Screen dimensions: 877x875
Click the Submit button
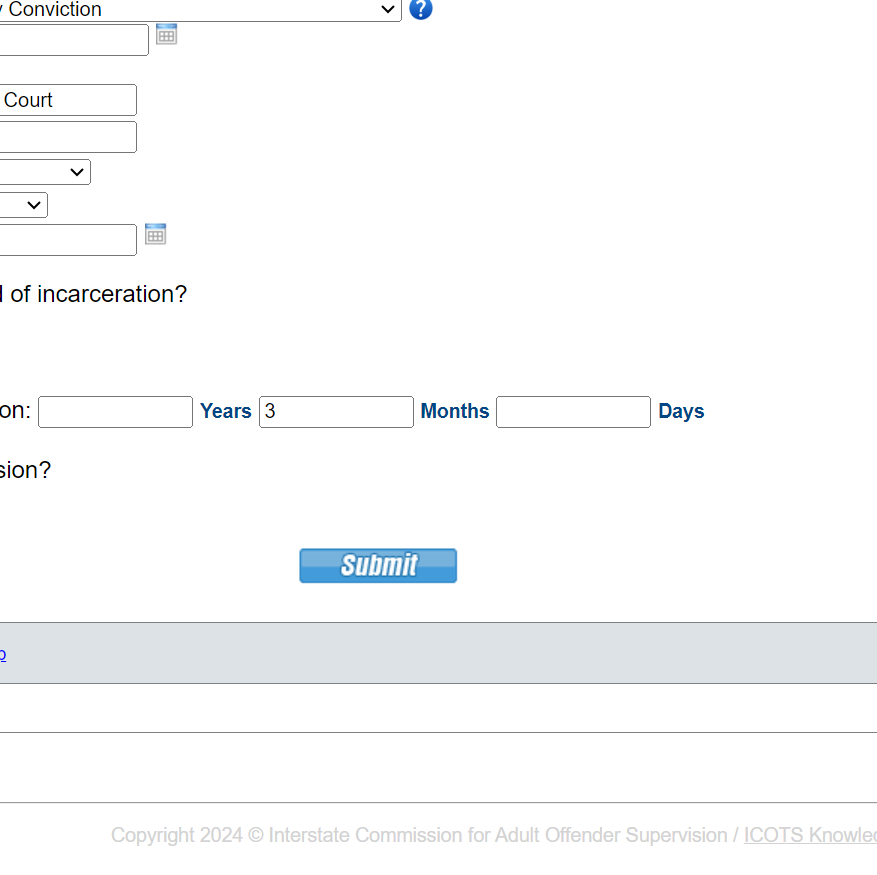[x=378, y=566]
